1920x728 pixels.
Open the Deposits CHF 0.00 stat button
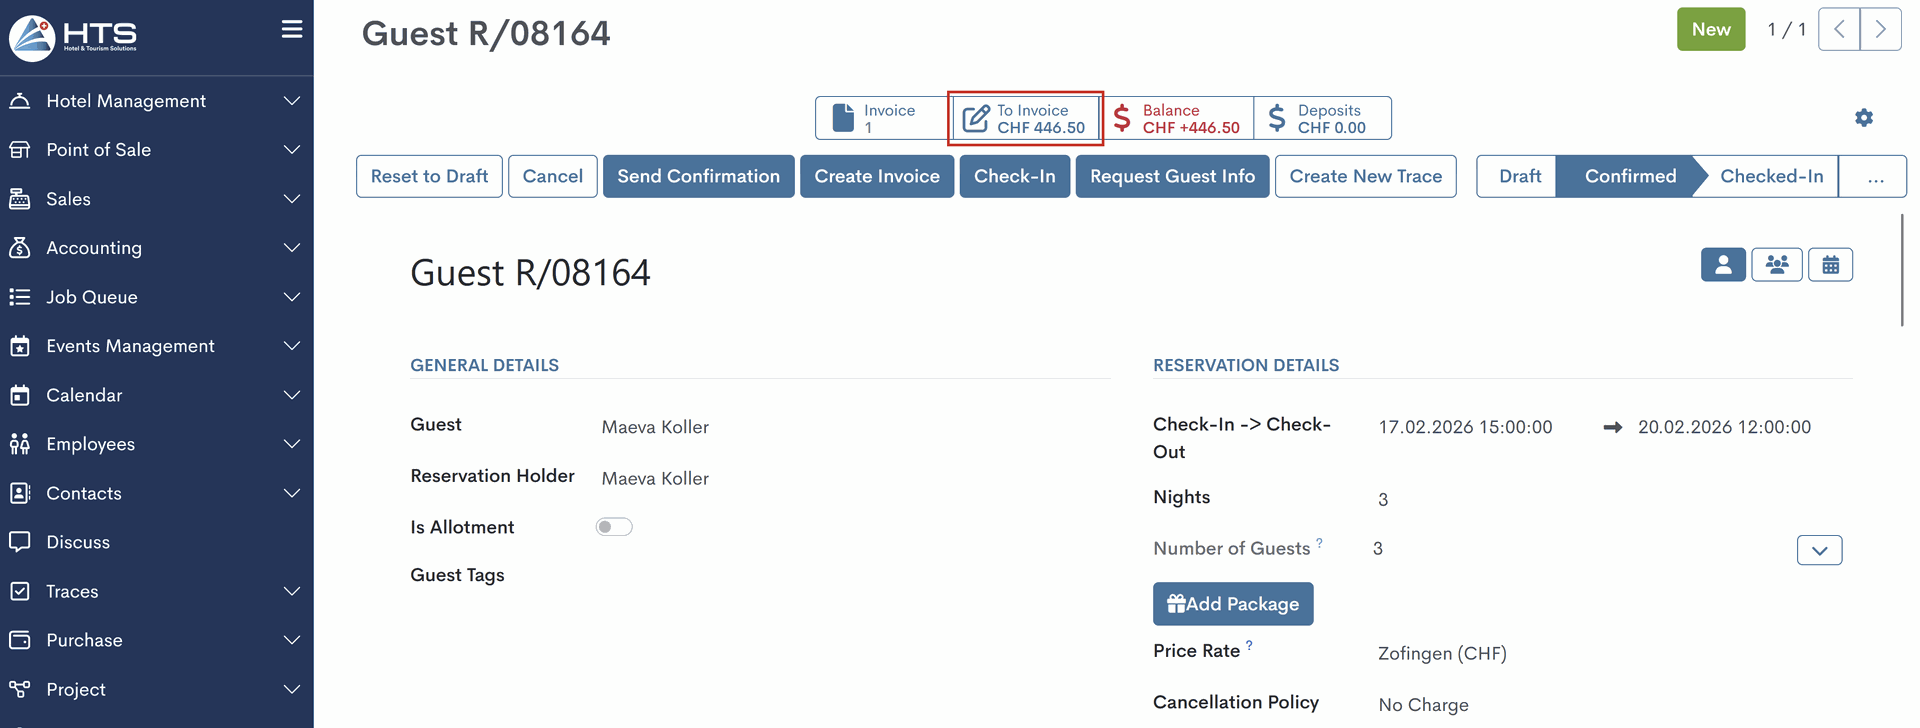pos(1321,118)
